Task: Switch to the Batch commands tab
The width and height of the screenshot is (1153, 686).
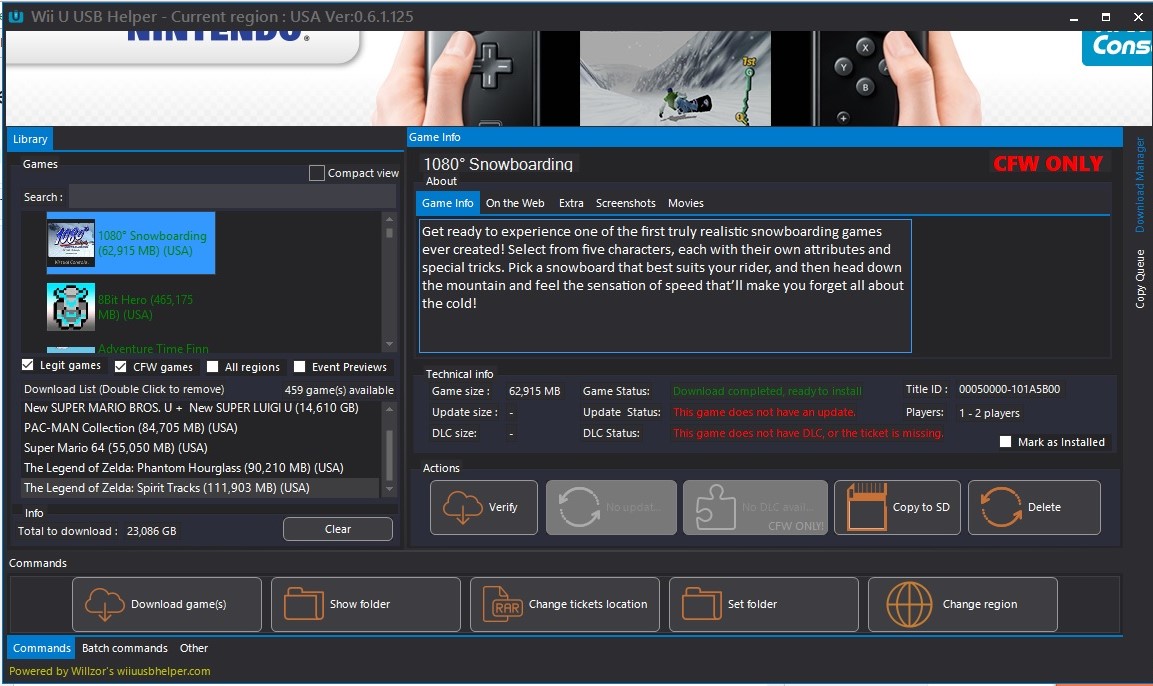Action: 124,648
